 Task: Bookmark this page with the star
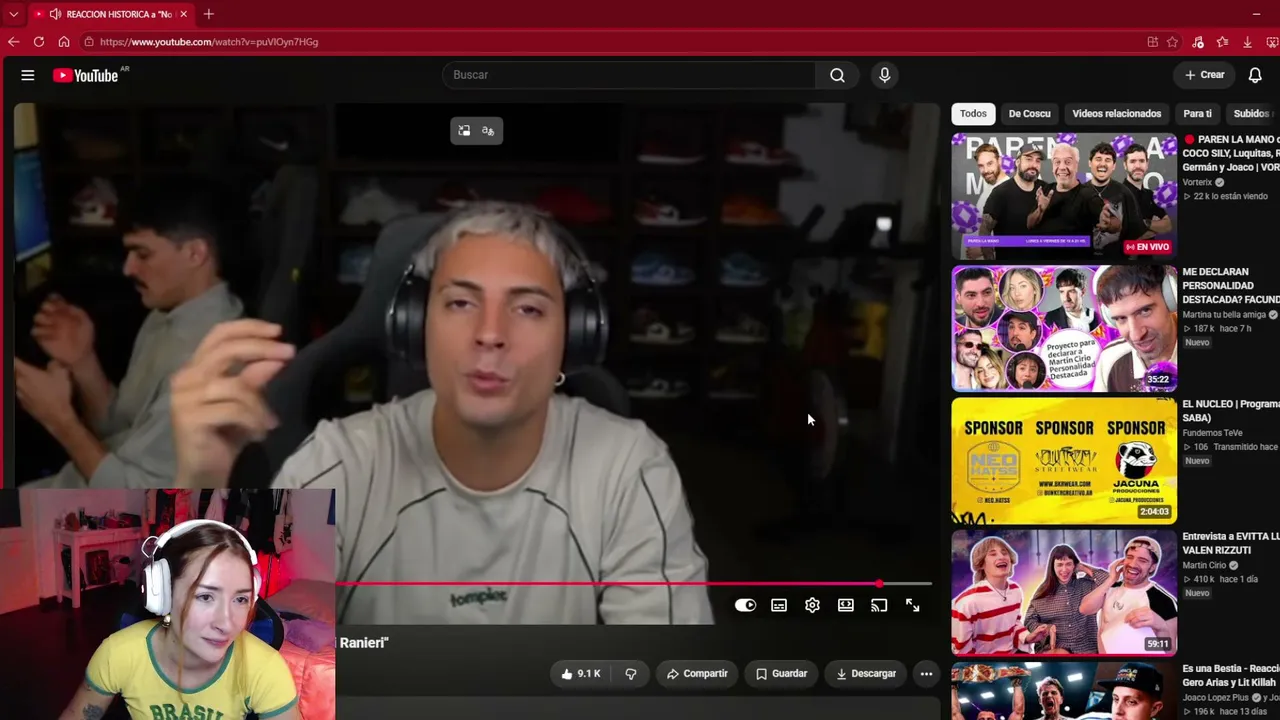(x=1172, y=42)
